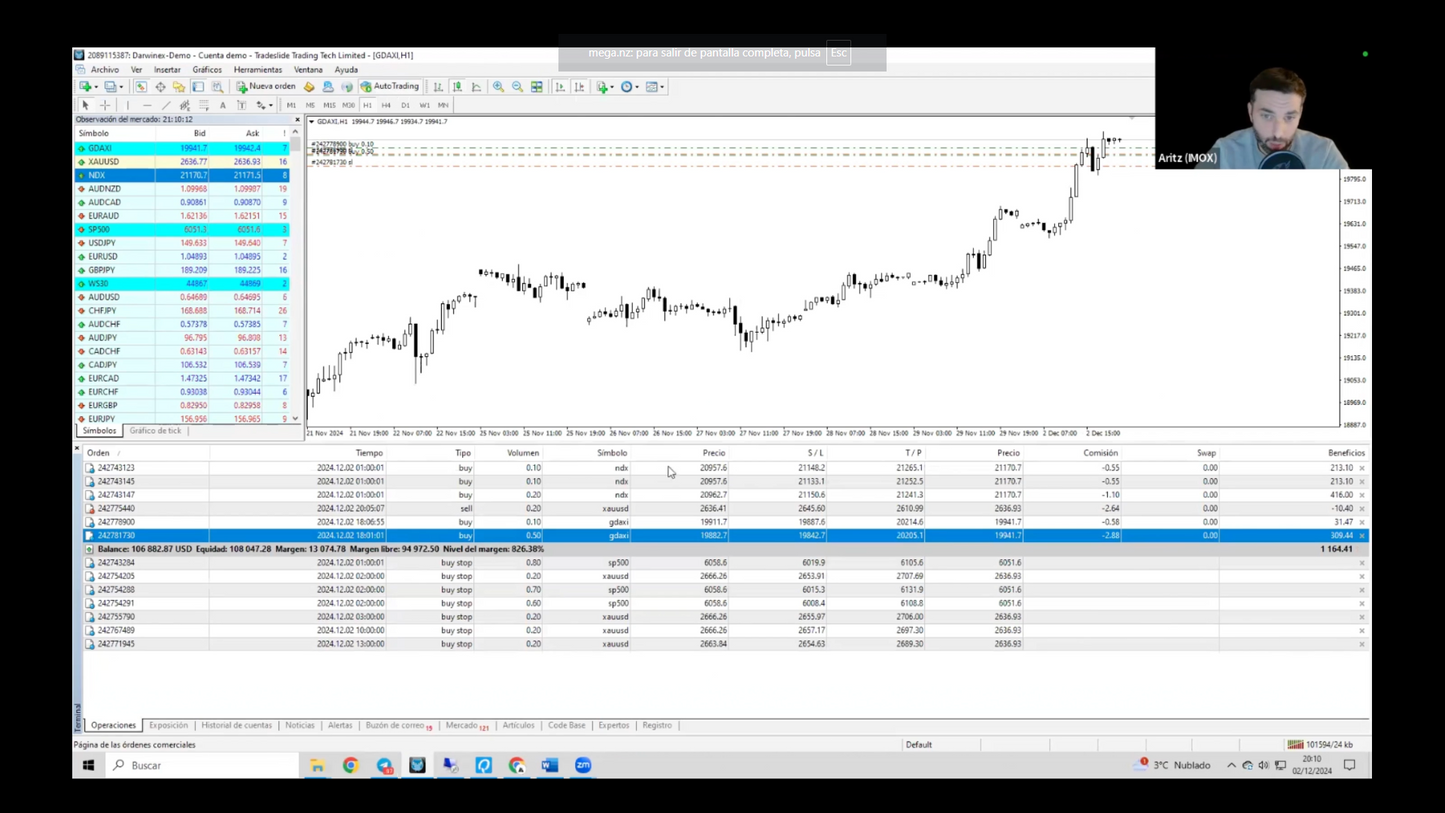Toggle the Navigator star-folder icon

pos(179,87)
